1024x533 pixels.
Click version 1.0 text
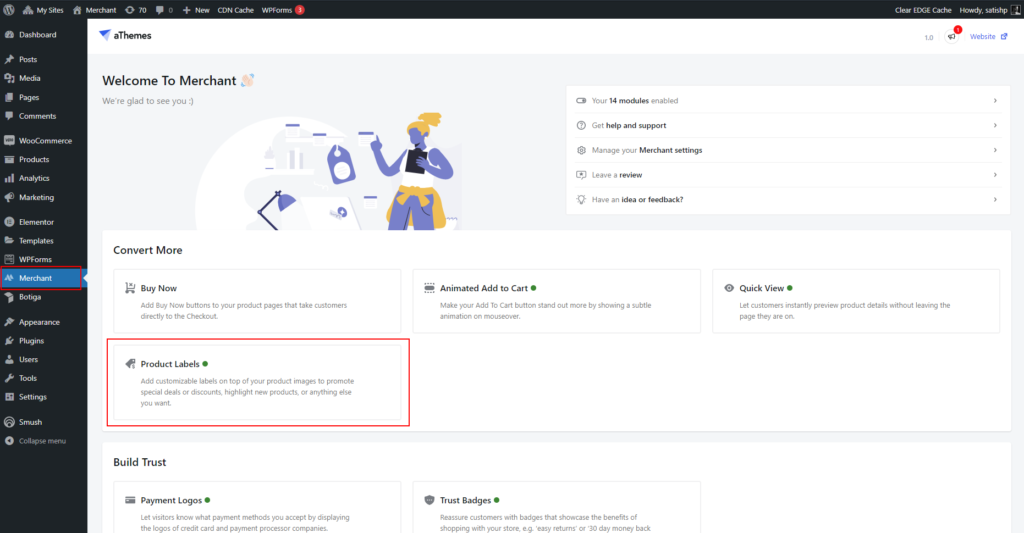click(929, 37)
